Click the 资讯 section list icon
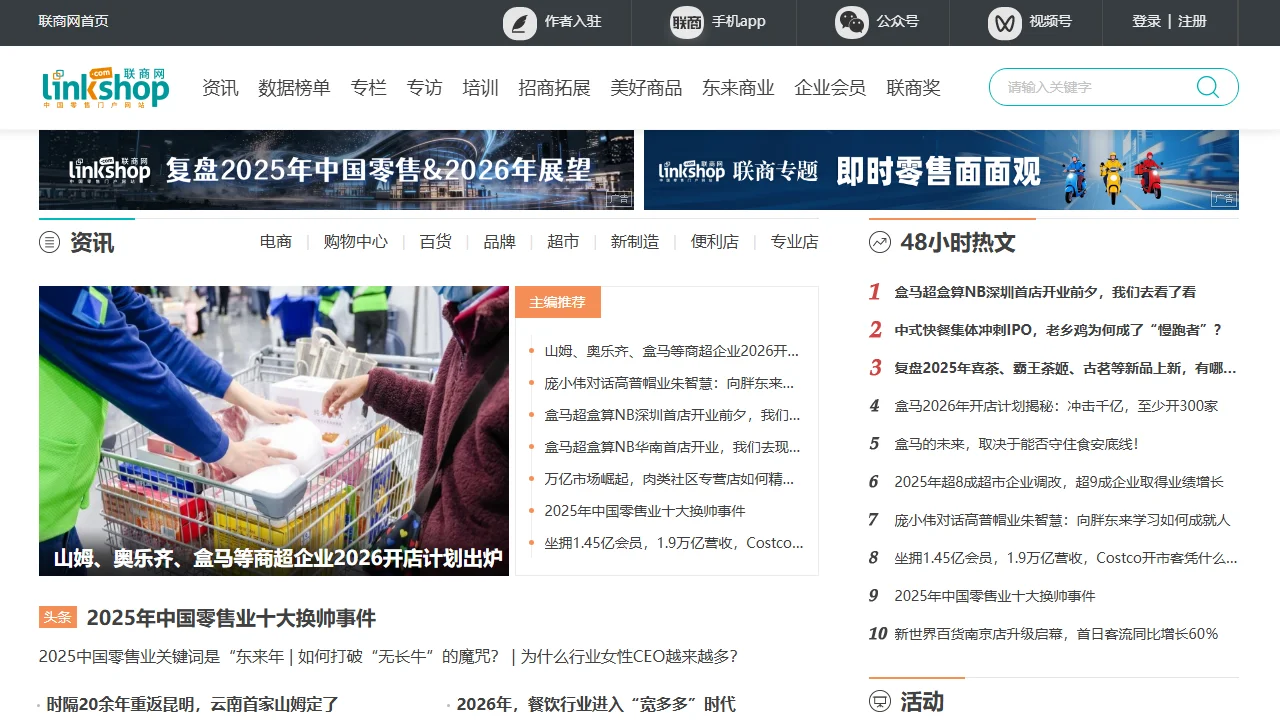 [x=49, y=242]
